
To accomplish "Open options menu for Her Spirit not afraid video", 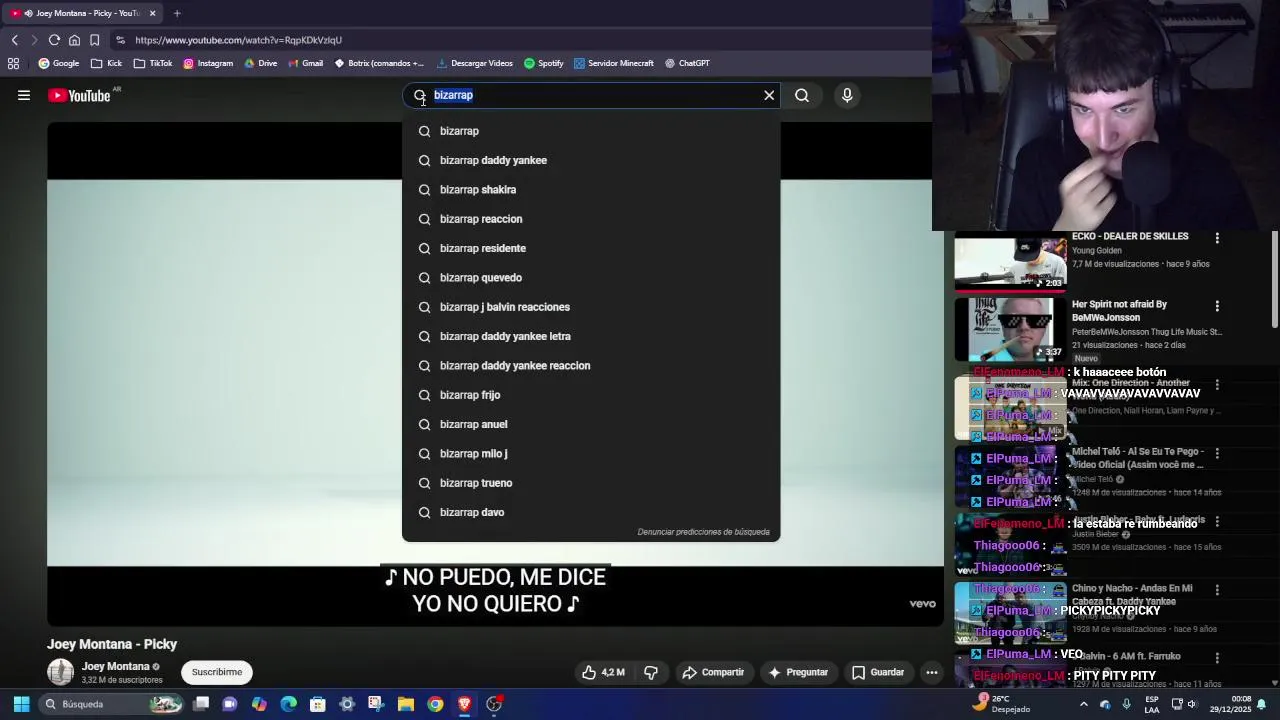I will click(x=1217, y=306).
